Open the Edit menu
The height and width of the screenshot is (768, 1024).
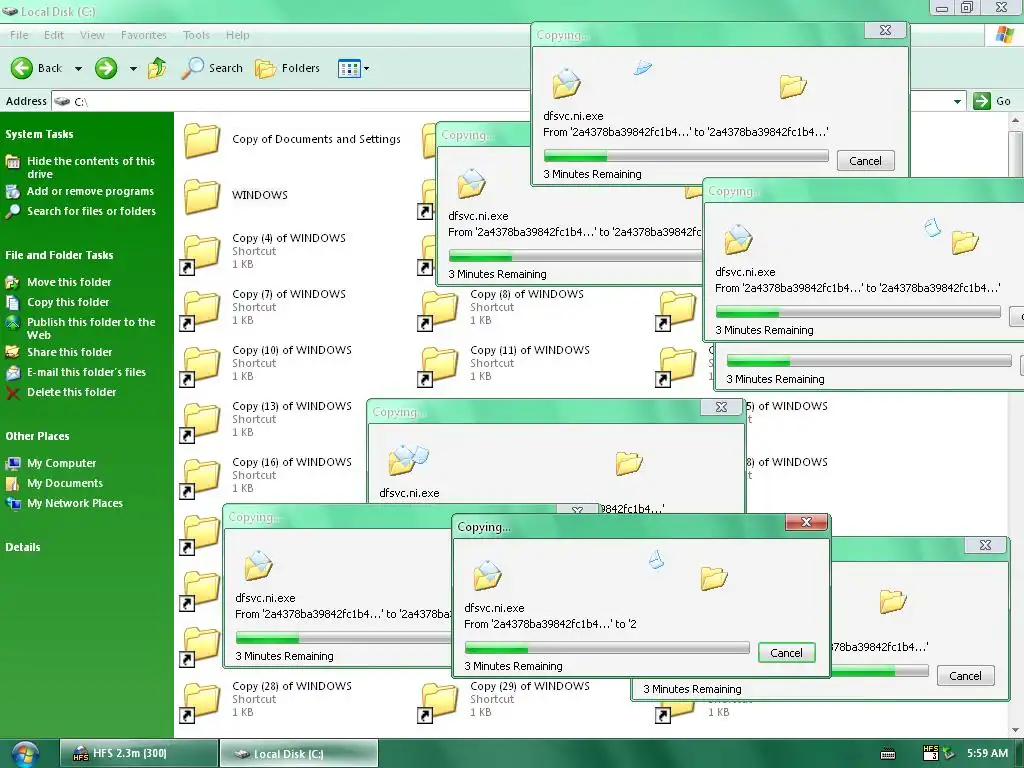(x=54, y=35)
